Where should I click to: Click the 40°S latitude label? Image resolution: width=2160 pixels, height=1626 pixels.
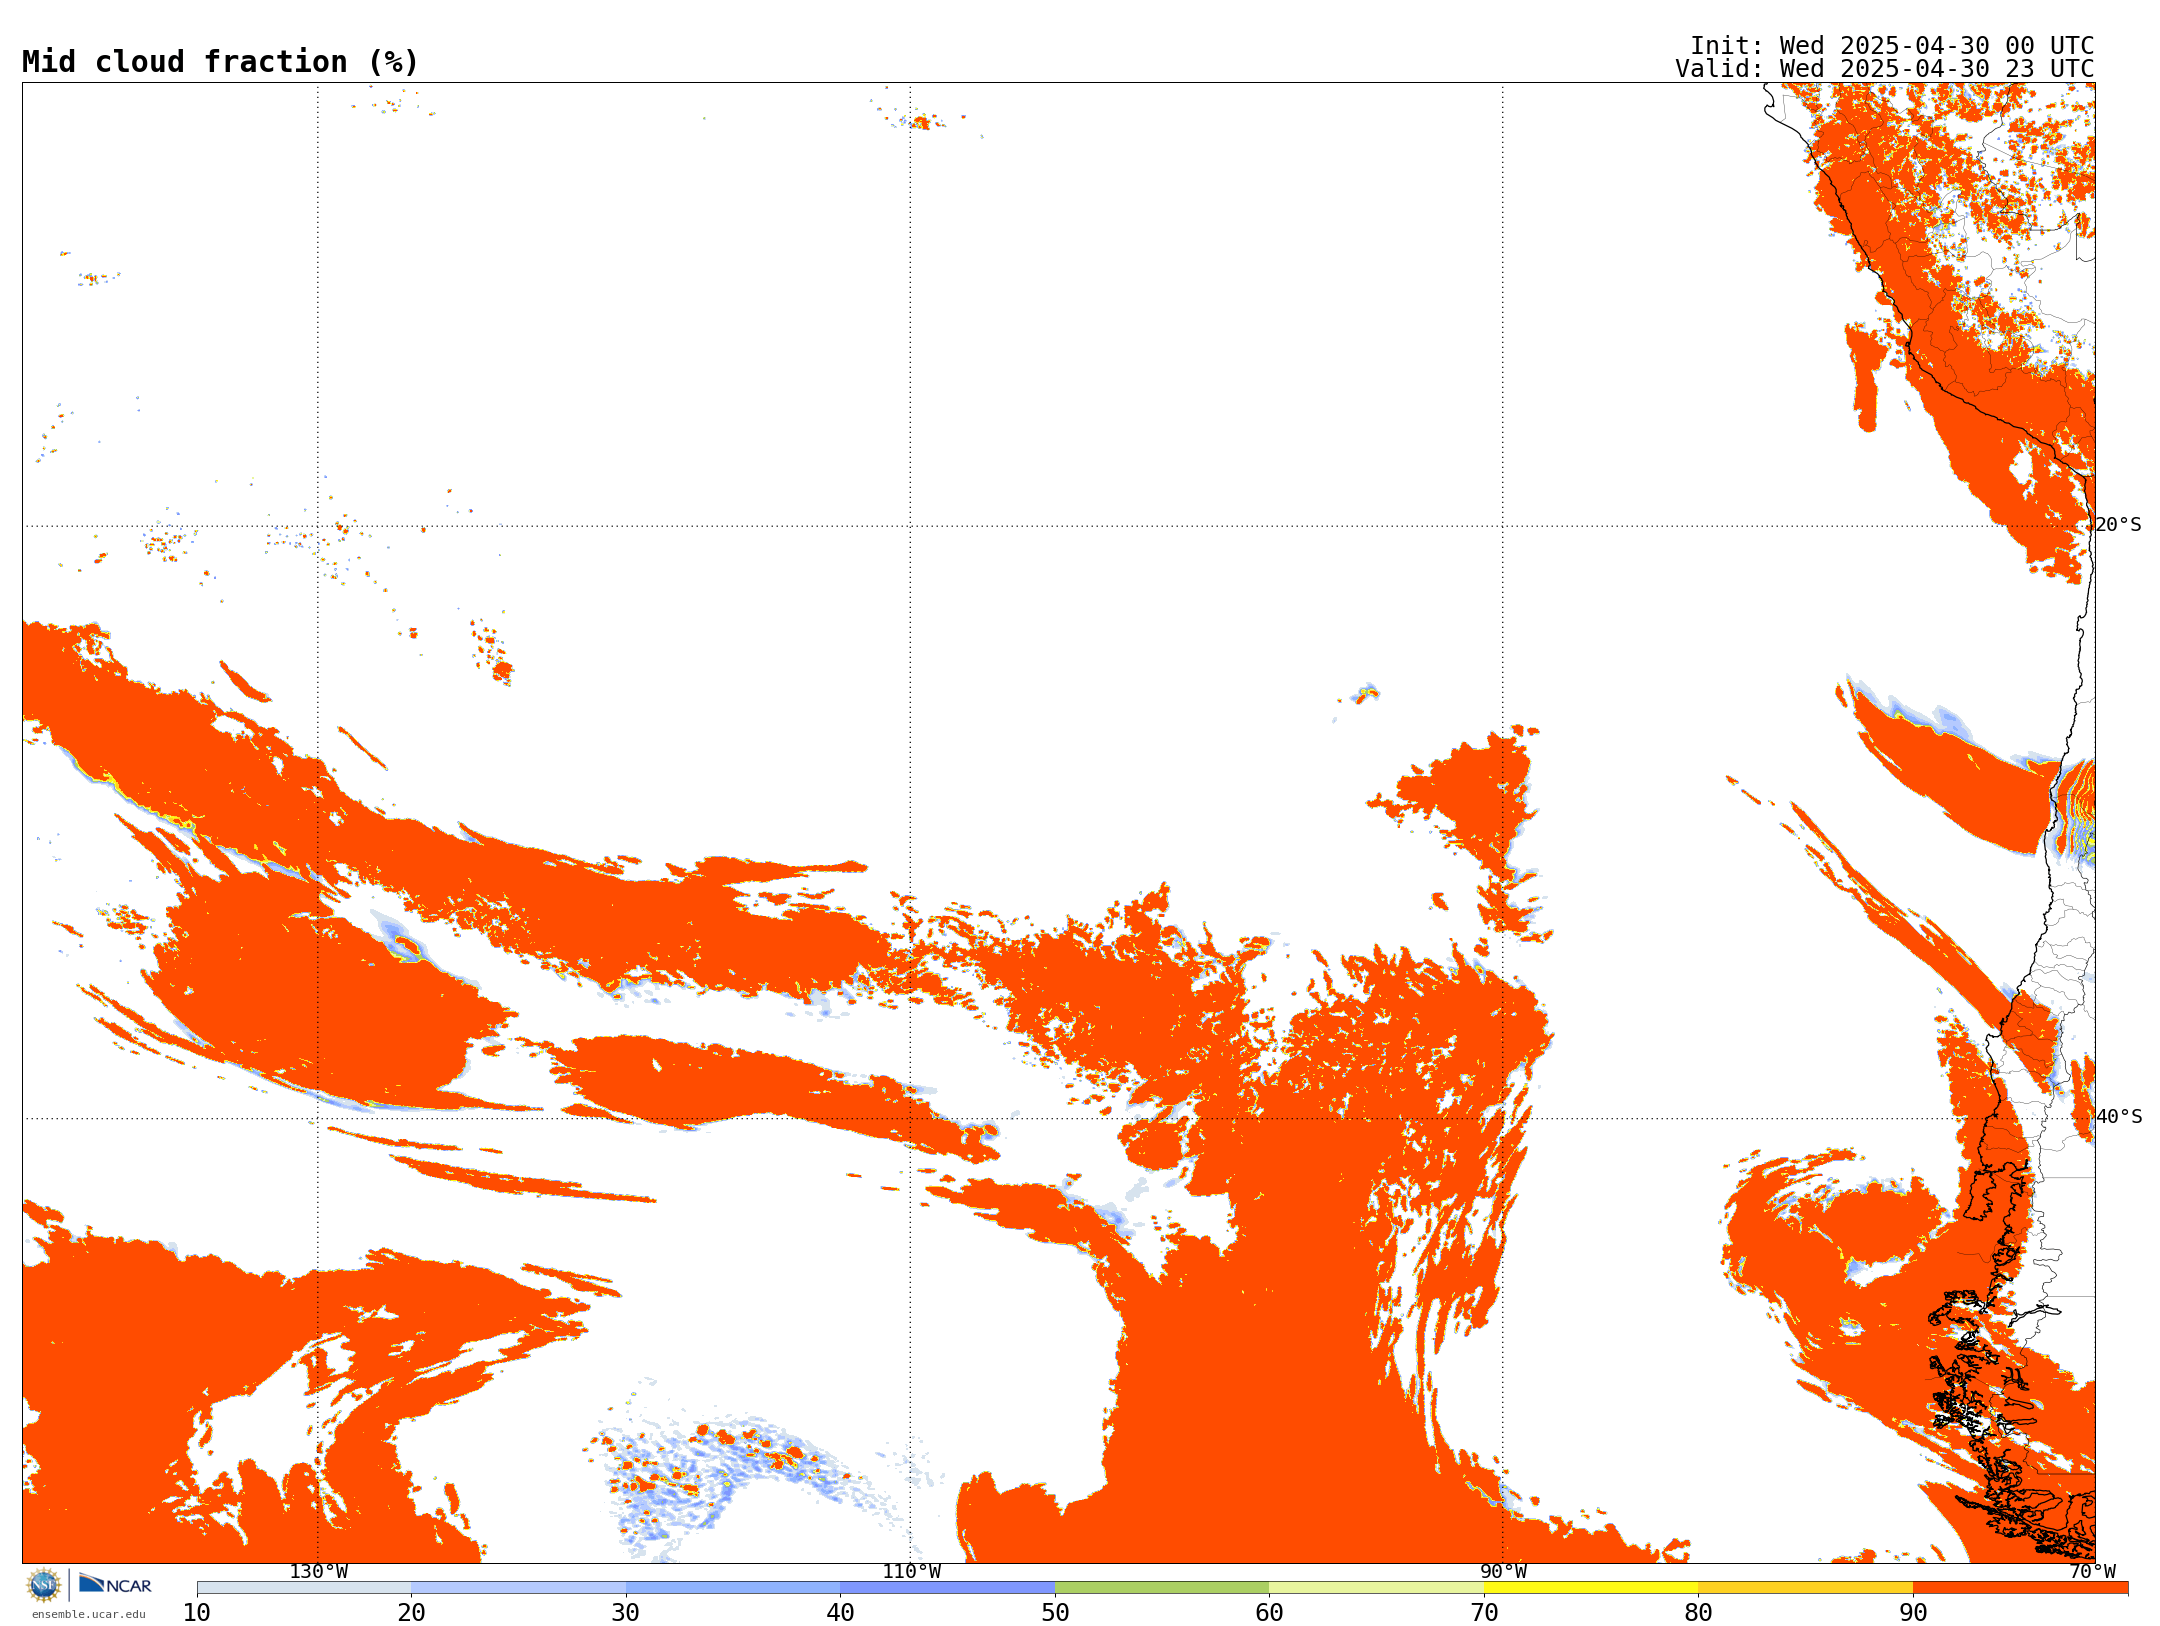[x=2119, y=1117]
